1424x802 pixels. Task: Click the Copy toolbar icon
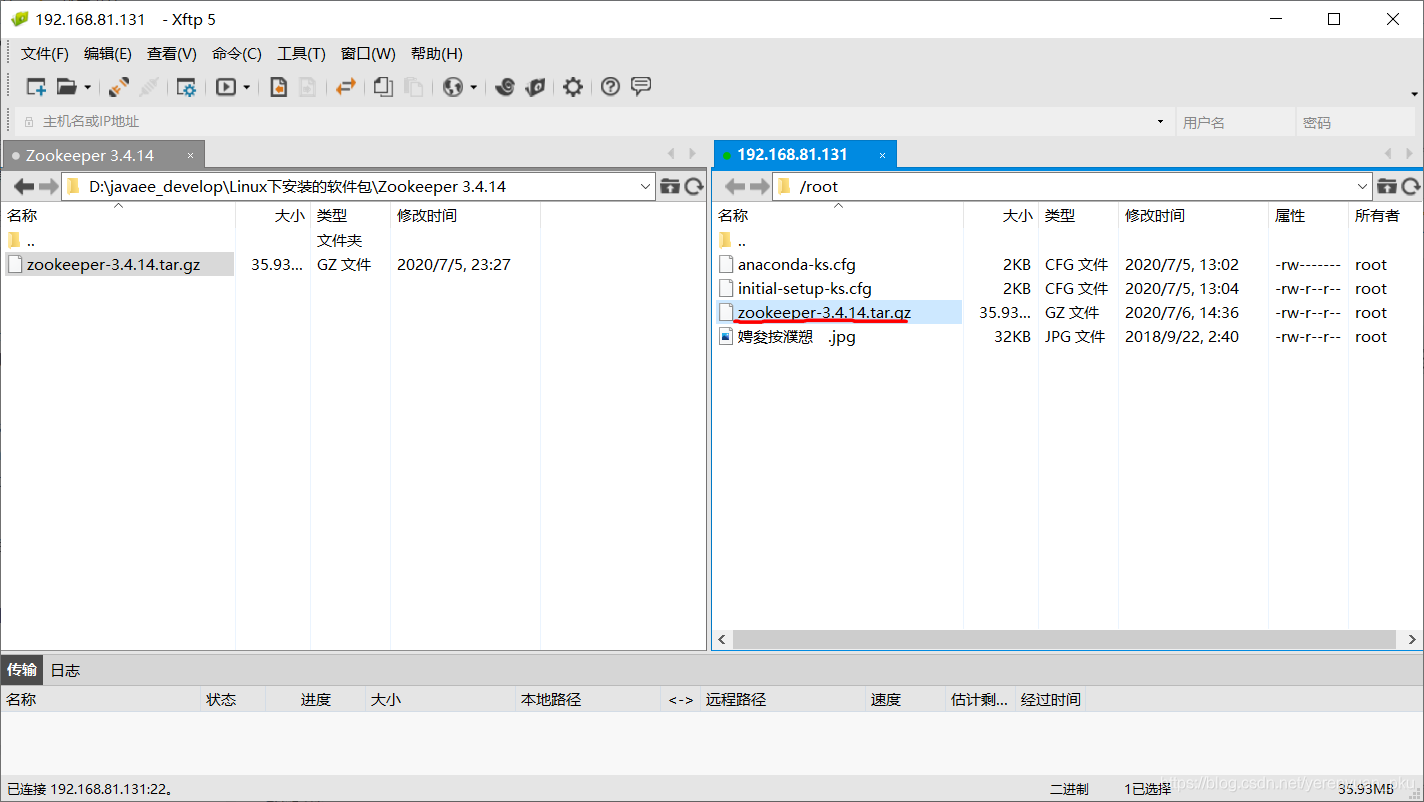pyautogui.click(x=383, y=87)
